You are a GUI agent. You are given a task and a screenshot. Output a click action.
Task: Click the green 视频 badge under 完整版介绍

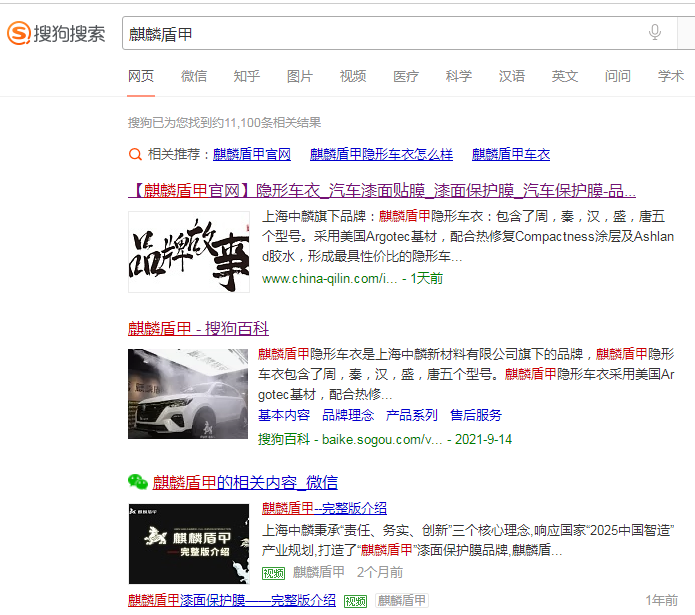273,573
